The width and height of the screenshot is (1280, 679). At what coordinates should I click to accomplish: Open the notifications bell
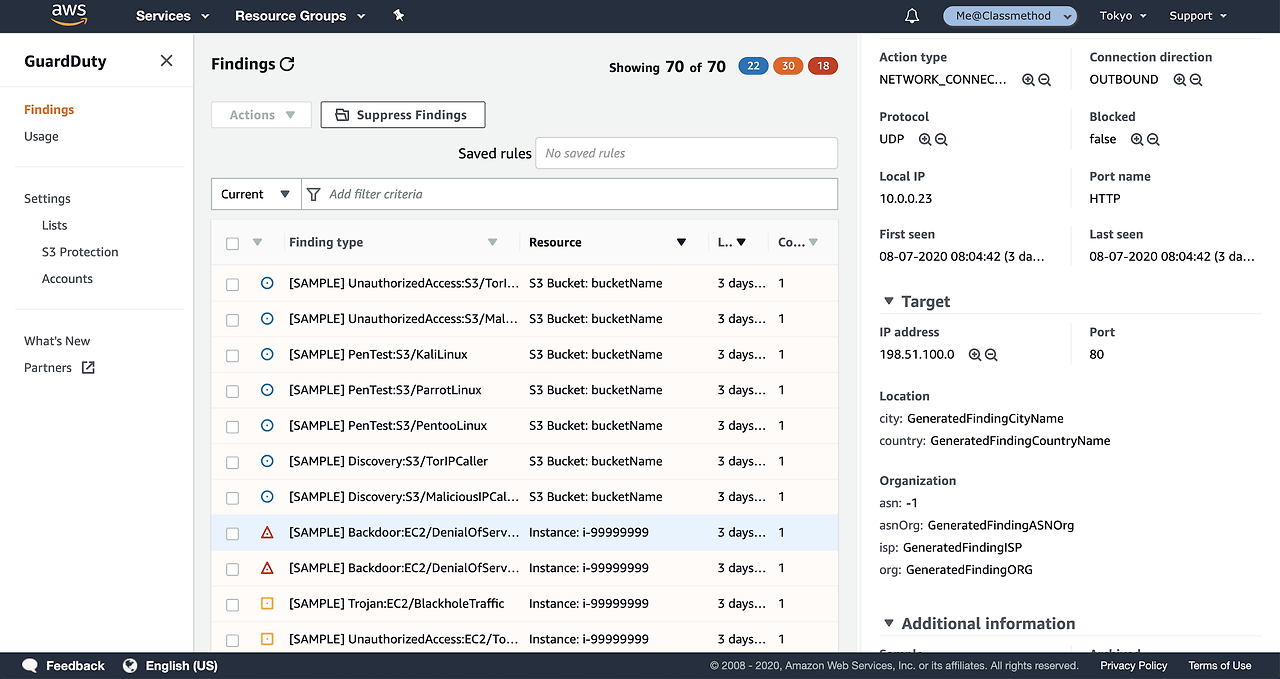[912, 16]
